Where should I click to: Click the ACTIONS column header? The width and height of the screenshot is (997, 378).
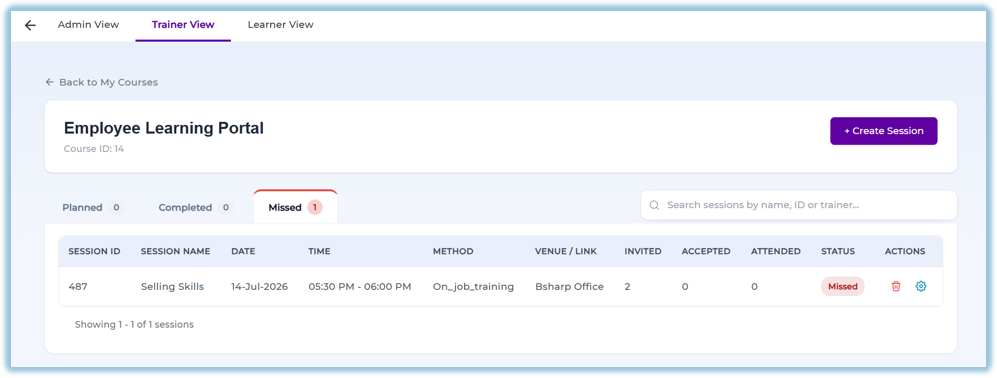pos(905,251)
